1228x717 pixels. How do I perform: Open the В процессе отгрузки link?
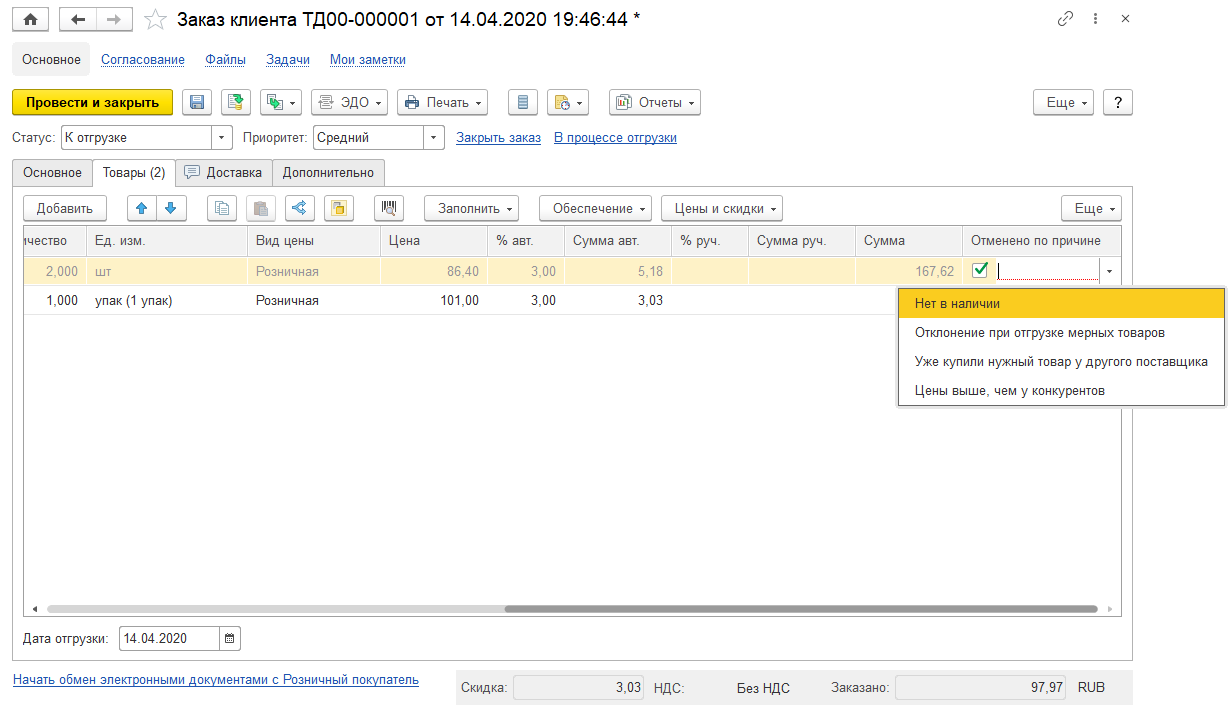615,137
